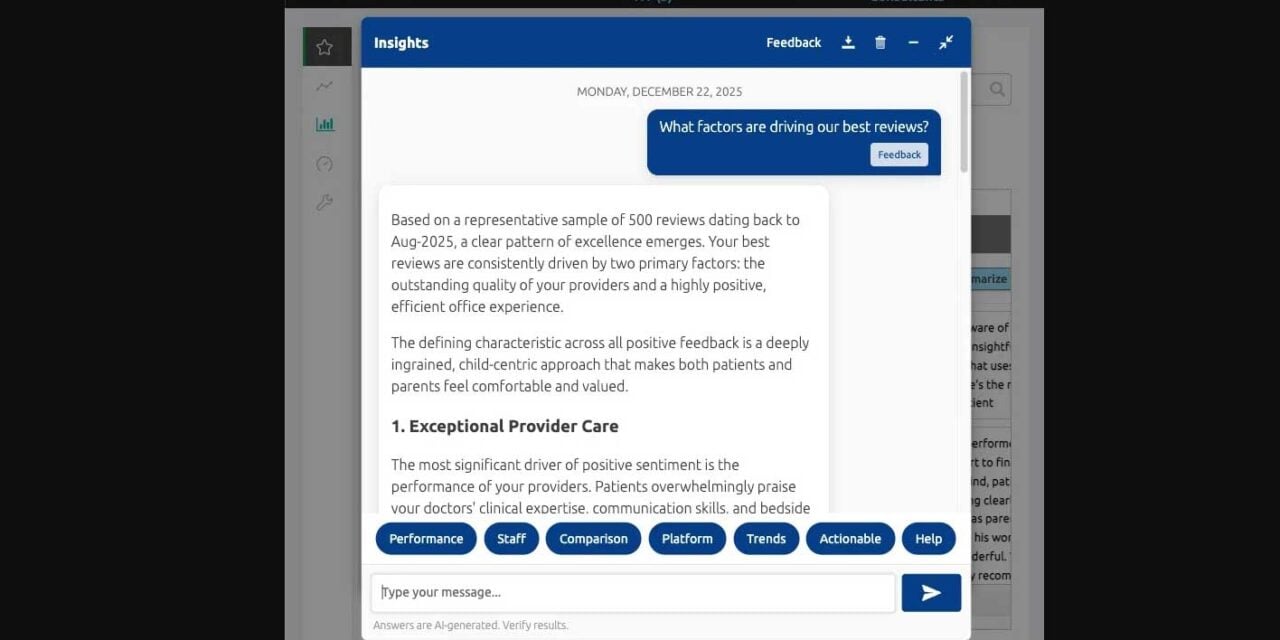The width and height of the screenshot is (1280, 640).
Task: Select the Performance suggestion chip
Action: [426, 539]
